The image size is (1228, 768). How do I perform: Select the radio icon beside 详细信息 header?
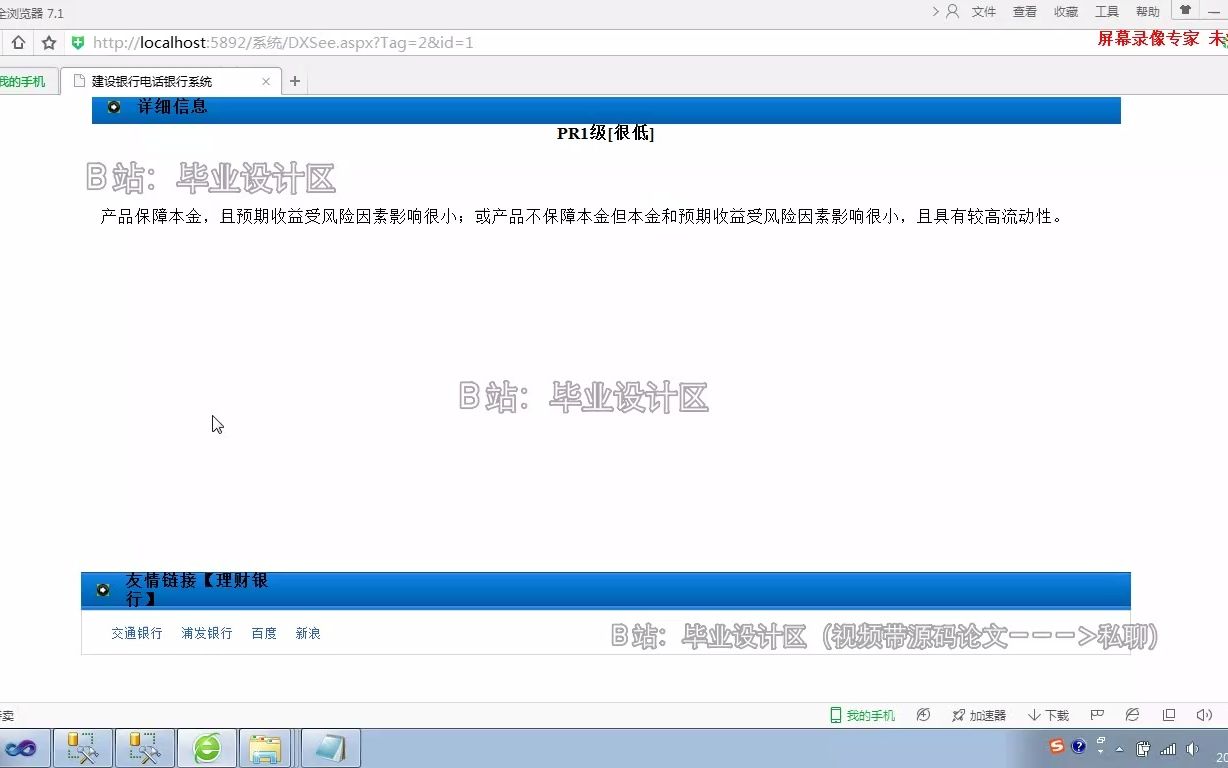(112, 107)
